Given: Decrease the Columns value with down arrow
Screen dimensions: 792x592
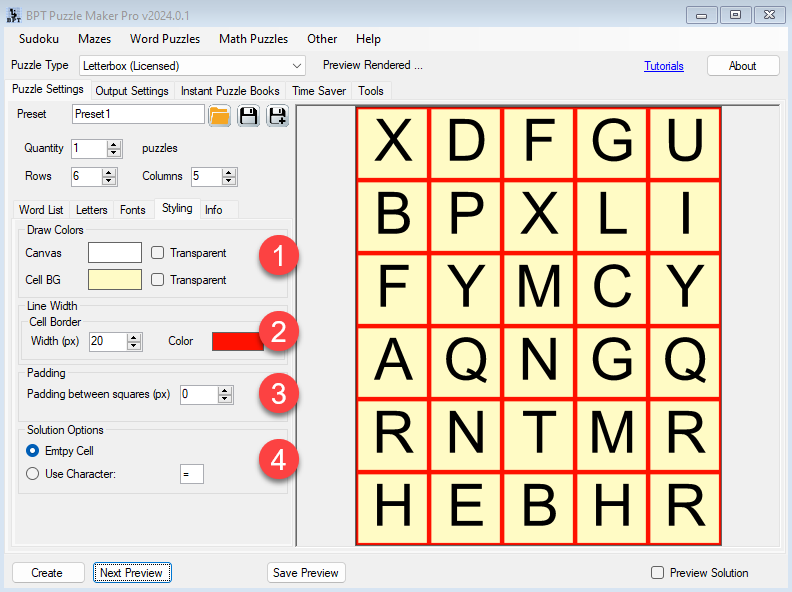Looking at the screenshot, I should [230, 181].
